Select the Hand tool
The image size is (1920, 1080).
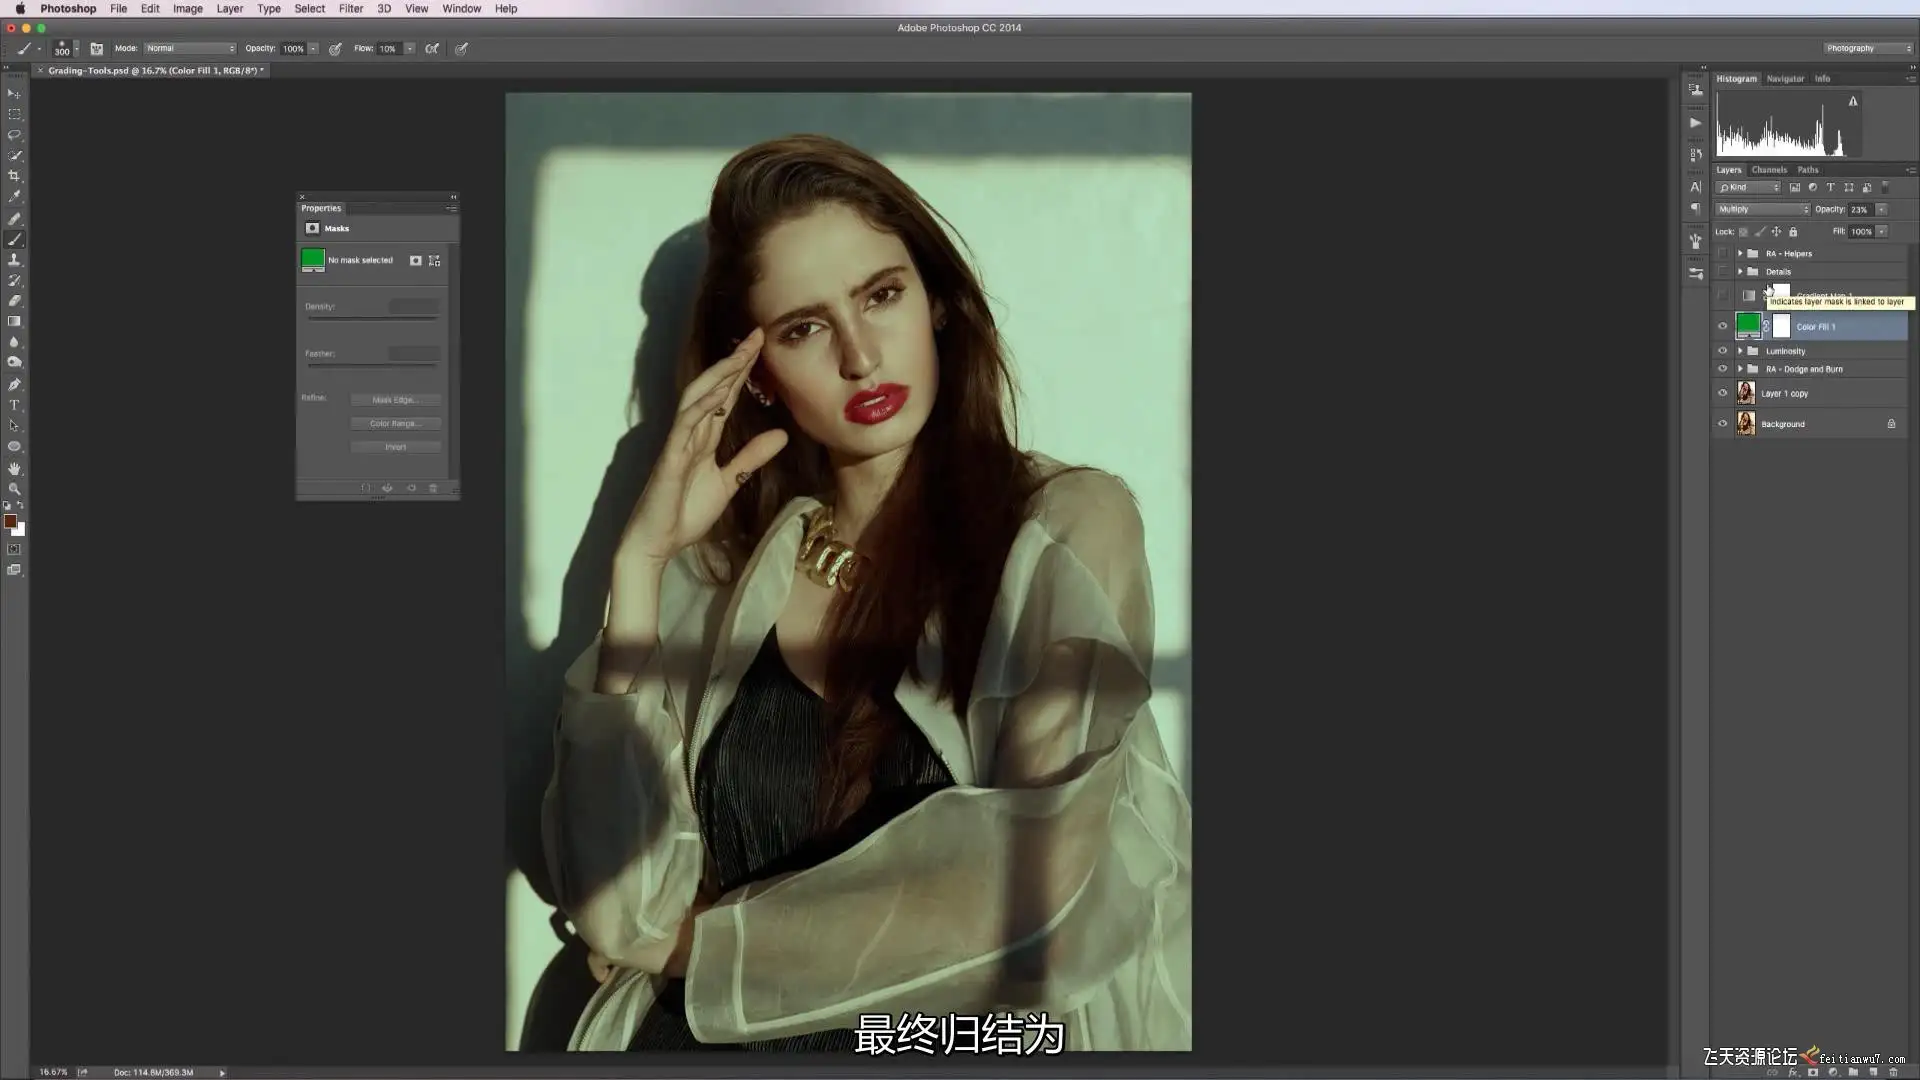point(14,468)
